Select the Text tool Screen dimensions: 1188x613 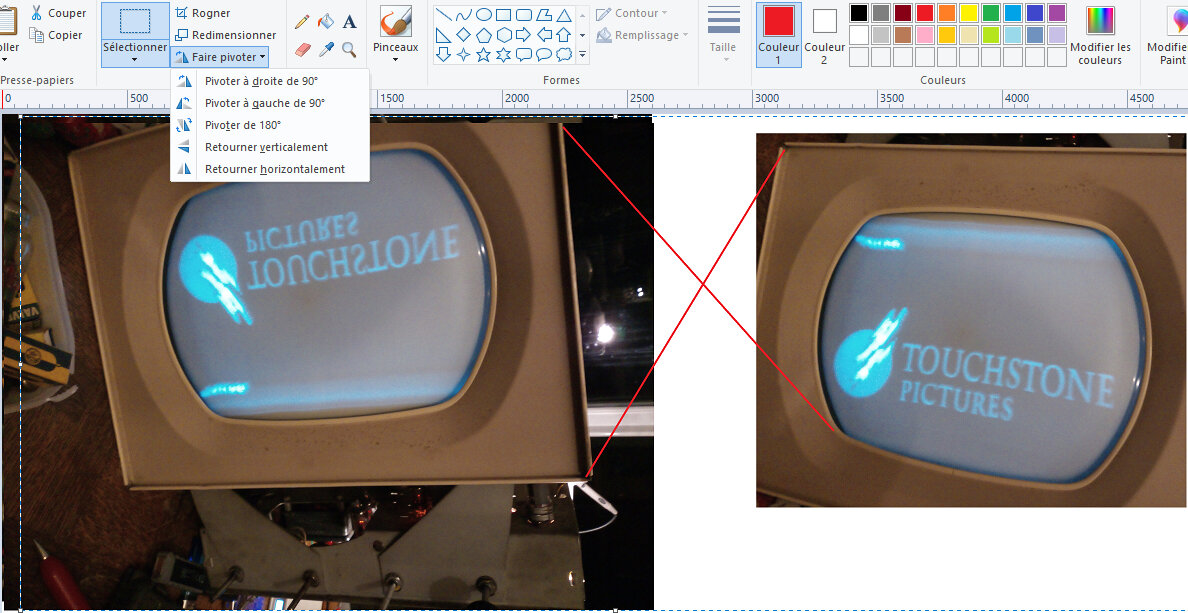click(349, 21)
